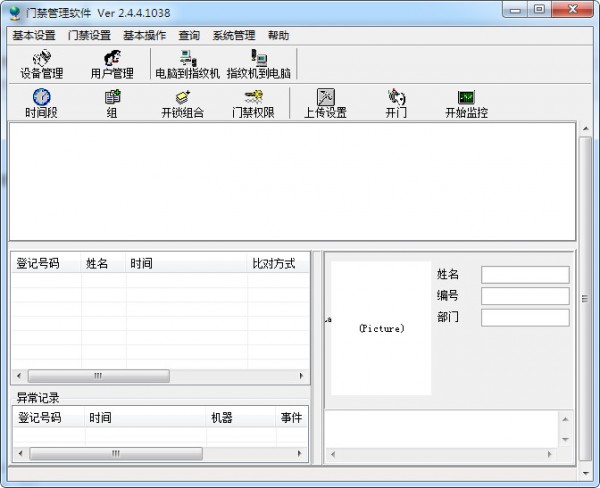
Task: Click 异常记录 horizontal scrollbar thumb
Action: pyautogui.click(x=116, y=454)
